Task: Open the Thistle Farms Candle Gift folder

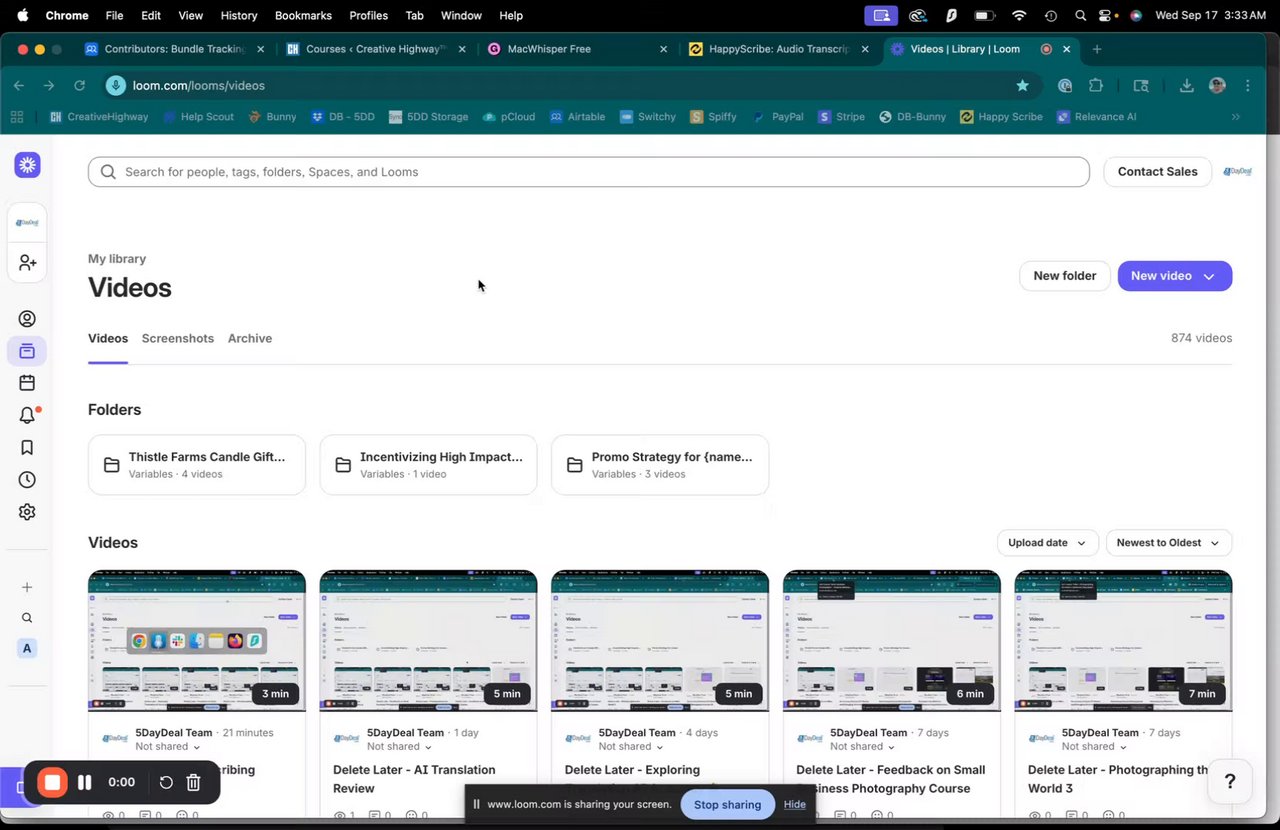Action: (x=197, y=465)
